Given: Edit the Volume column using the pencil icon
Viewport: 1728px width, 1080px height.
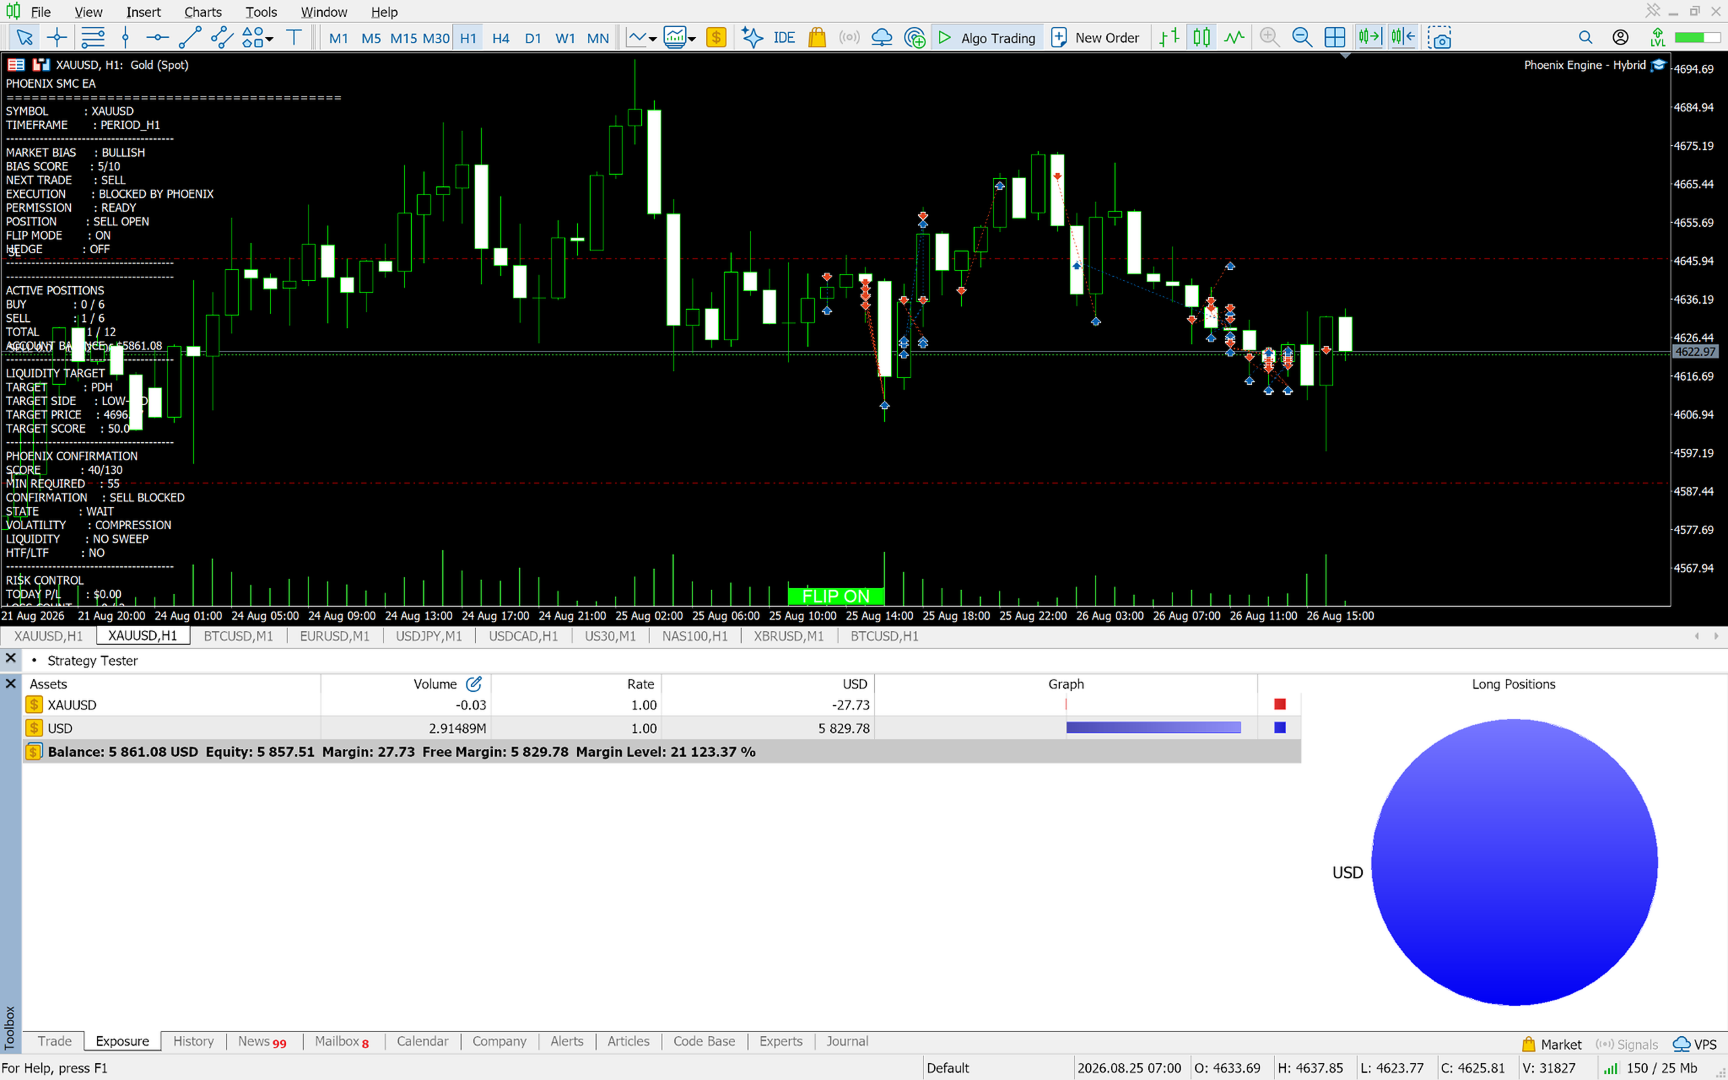Looking at the screenshot, I should pos(474,684).
